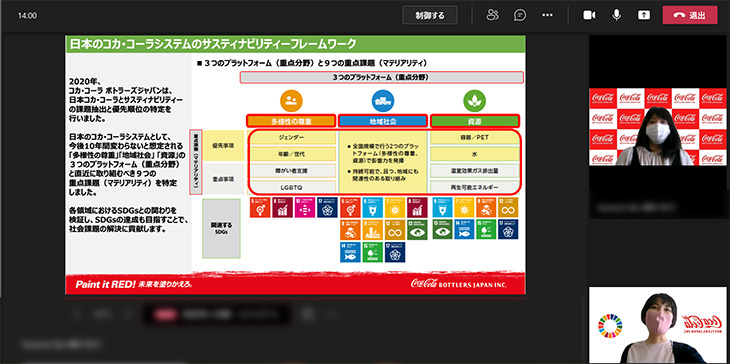Click the 地域社会 blue header box

pyautogui.click(x=383, y=121)
